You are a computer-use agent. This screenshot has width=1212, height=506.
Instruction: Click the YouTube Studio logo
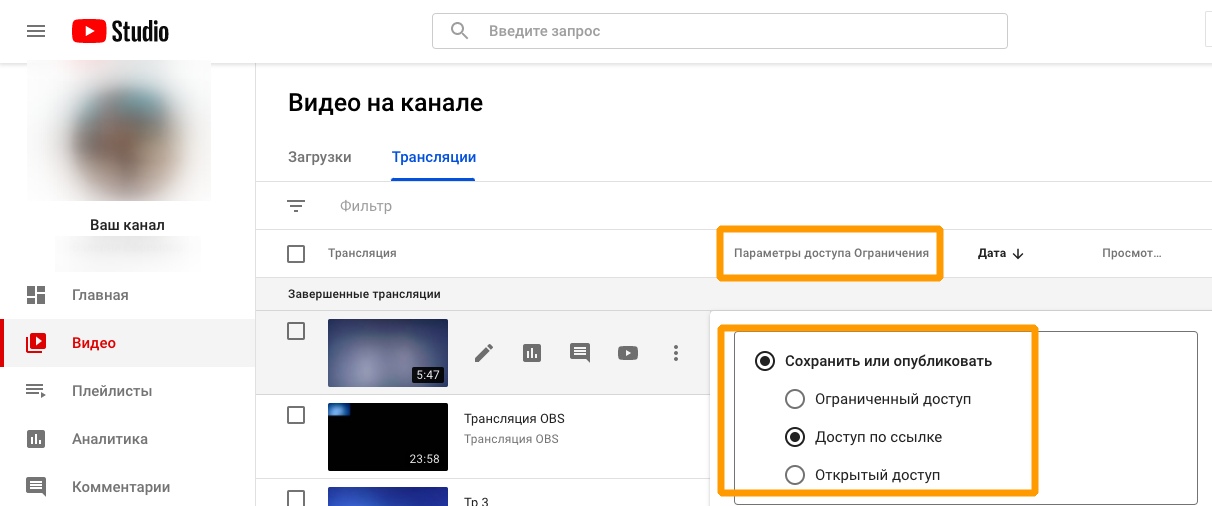(120, 31)
